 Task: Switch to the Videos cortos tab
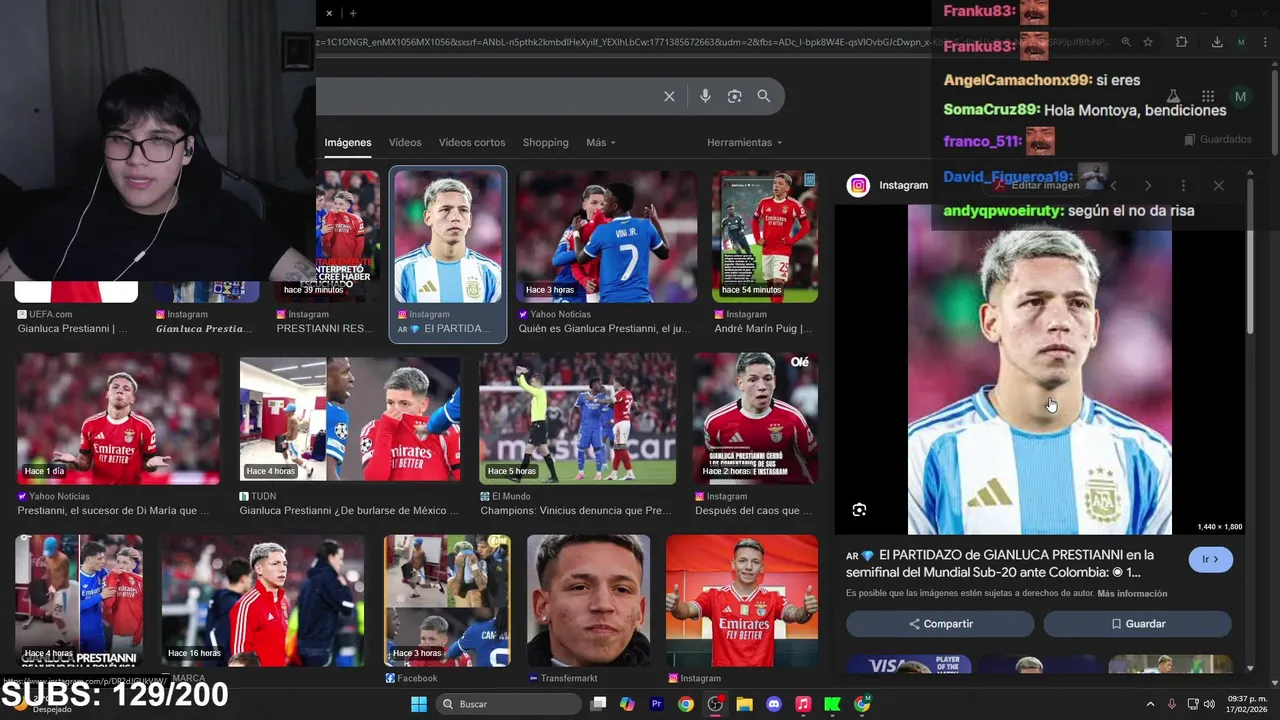click(472, 142)
